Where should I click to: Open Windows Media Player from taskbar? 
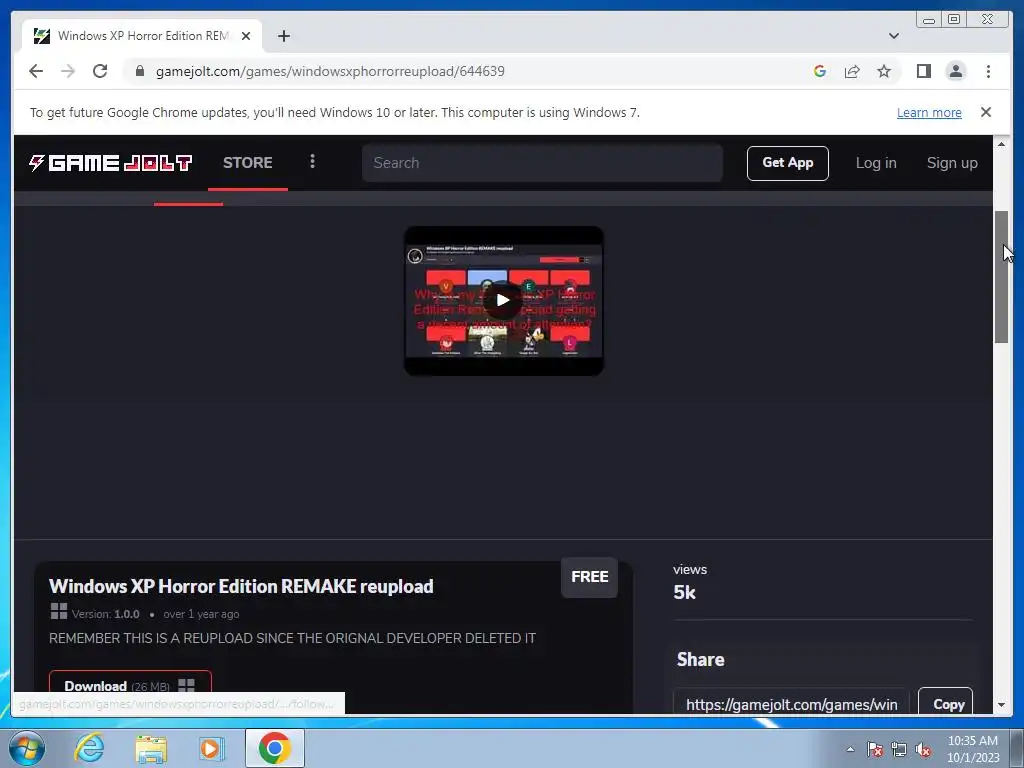click(x=211, y=748)
